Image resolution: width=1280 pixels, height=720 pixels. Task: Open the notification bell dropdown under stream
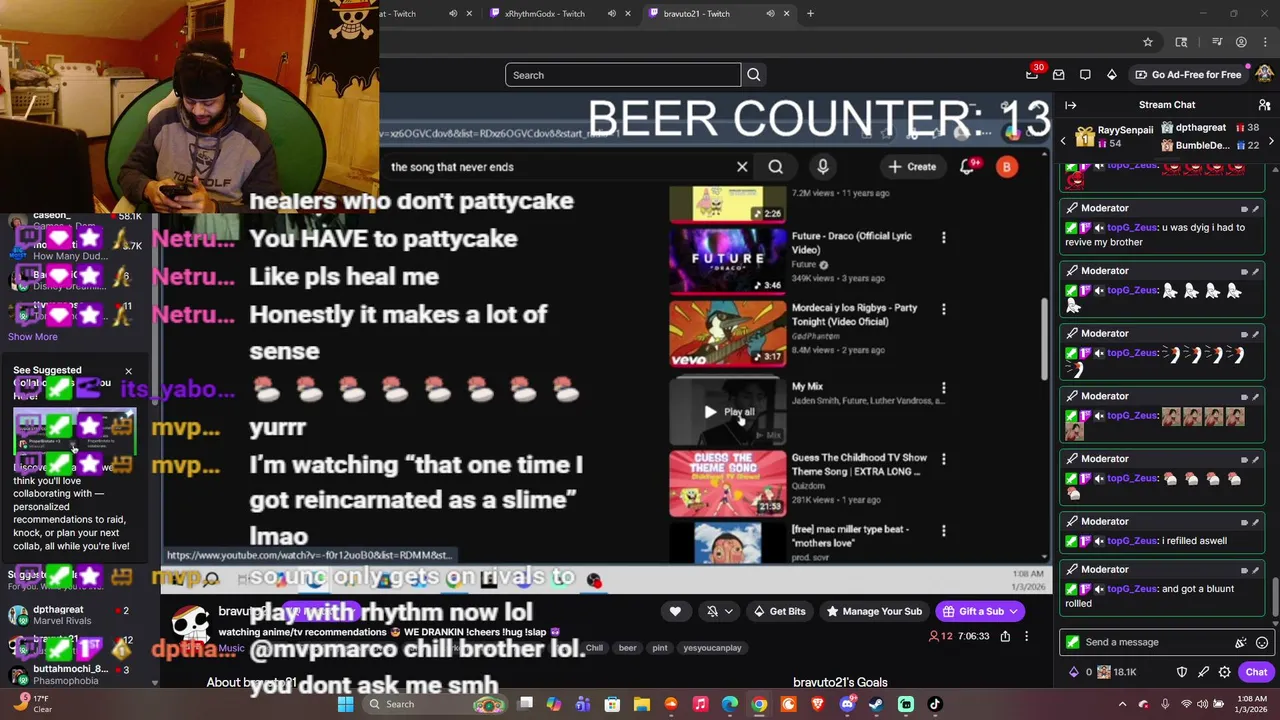click(x=719, y=611)
